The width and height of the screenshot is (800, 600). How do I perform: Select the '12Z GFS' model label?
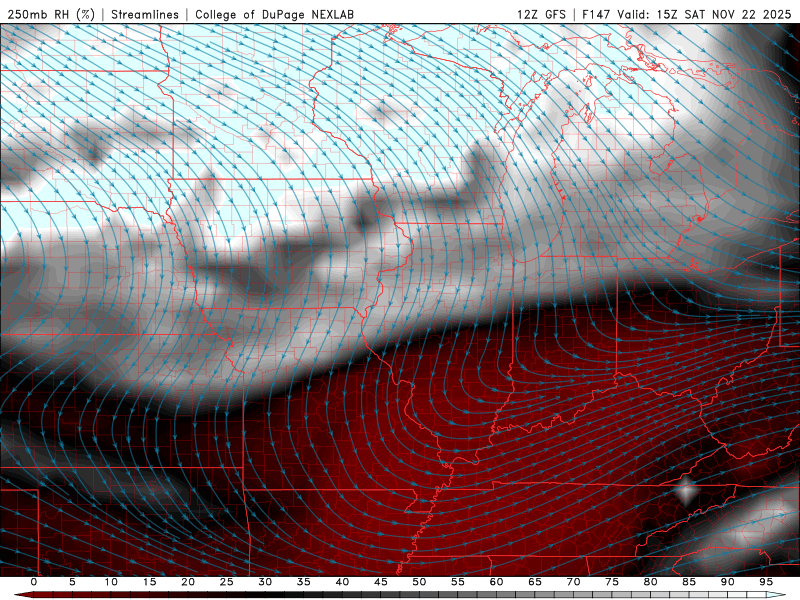[541, 14]
